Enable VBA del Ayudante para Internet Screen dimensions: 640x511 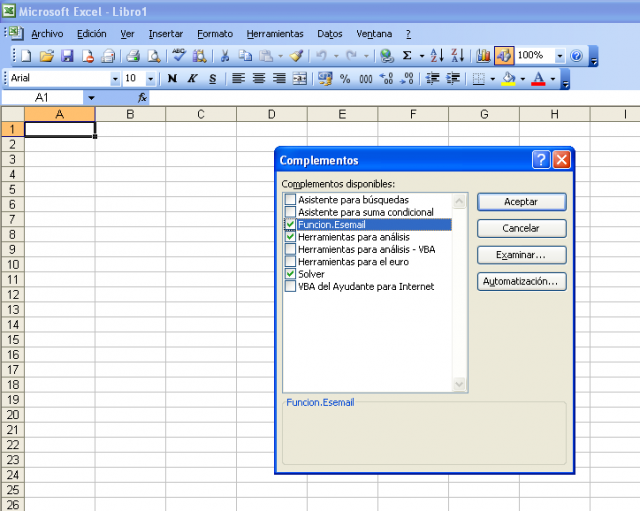click(290, 286)
